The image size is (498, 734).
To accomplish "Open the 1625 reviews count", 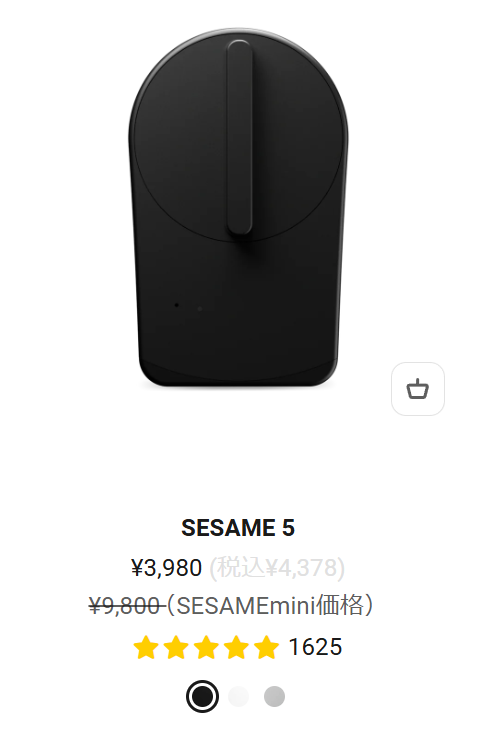I will (x=315, y=647).
